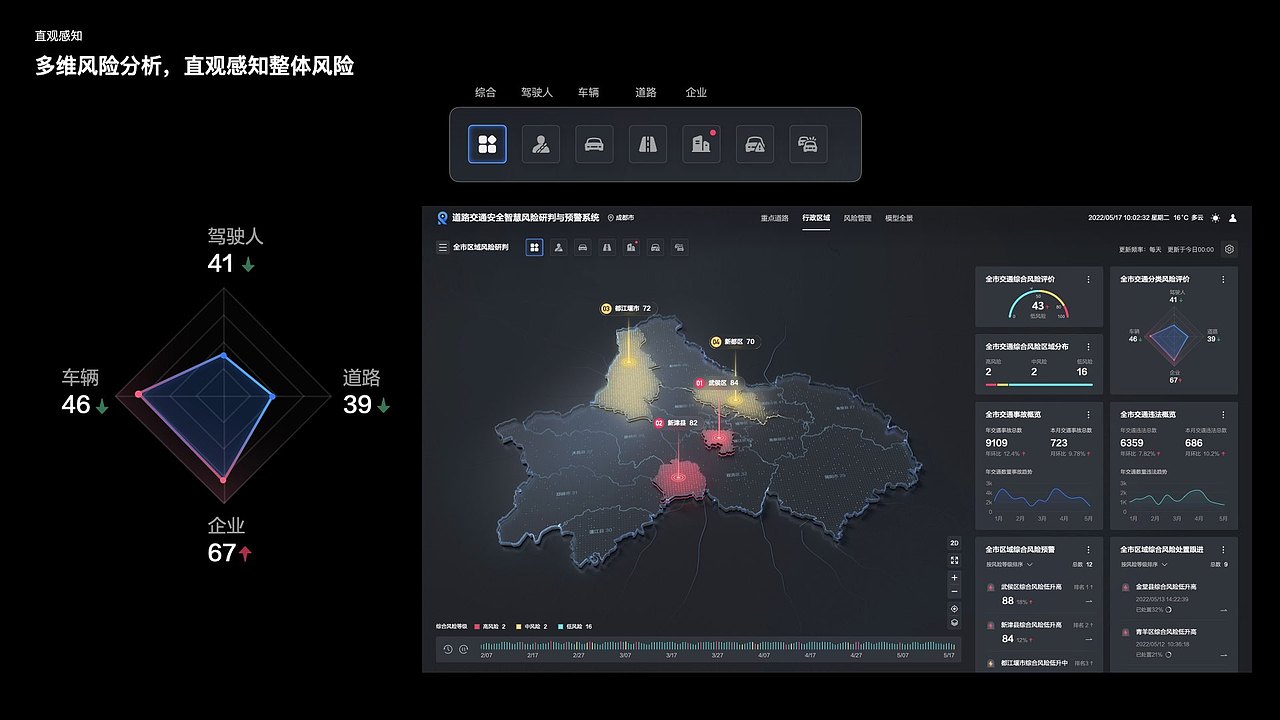Viewport: 1280px width, 720px height.
Task: Select small enterprise icon in dashboard toolbar
Action: pyautogui.click(x=631, y=247)
